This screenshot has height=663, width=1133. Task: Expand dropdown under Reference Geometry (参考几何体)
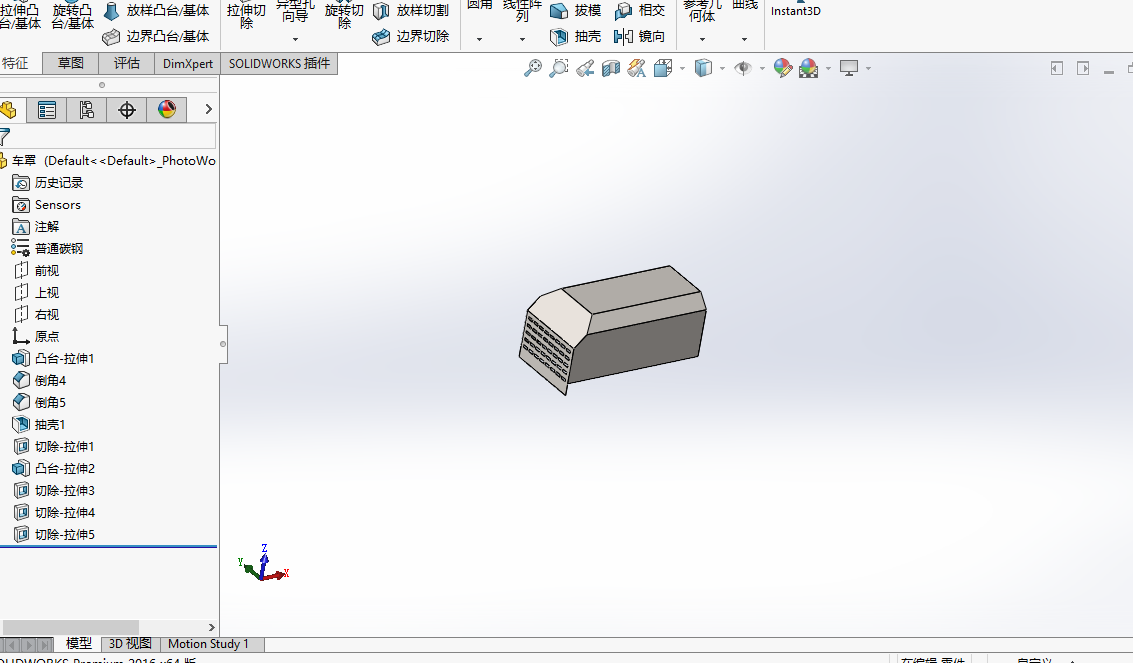click(702, 39)
